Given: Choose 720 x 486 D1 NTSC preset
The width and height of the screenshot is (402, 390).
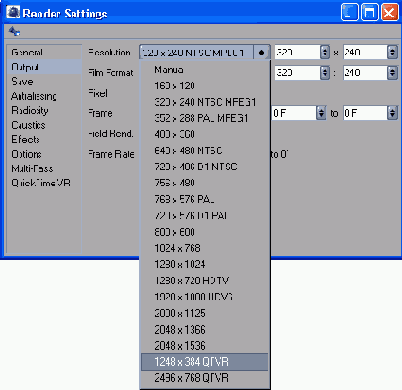Looking at the screenshot, I should coord(196,166).
